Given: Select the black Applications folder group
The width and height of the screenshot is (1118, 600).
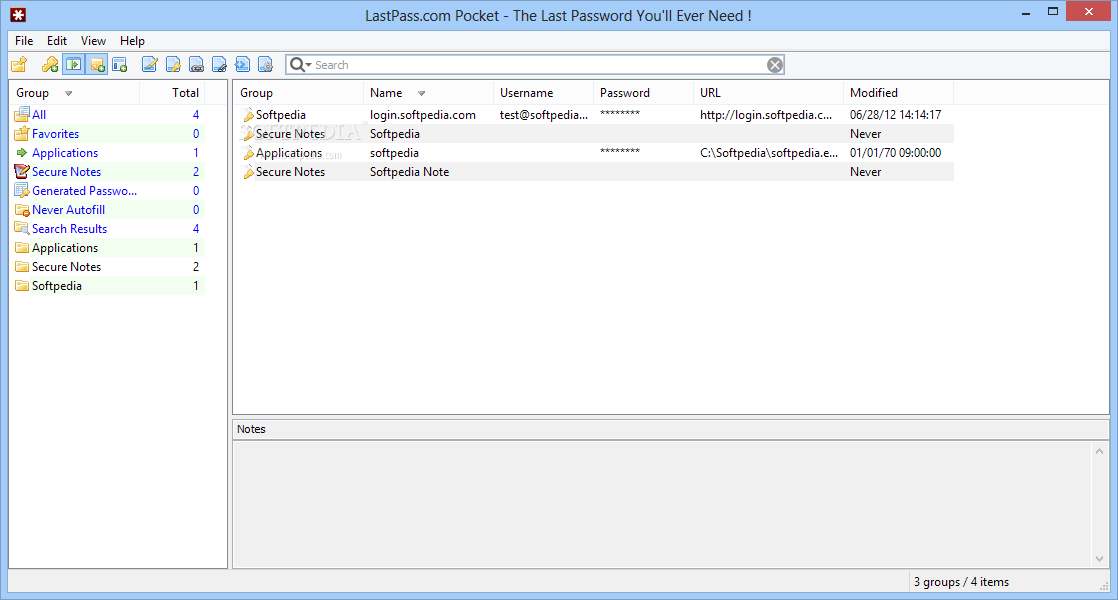Looking at the screenshot, I should (65, 248).
